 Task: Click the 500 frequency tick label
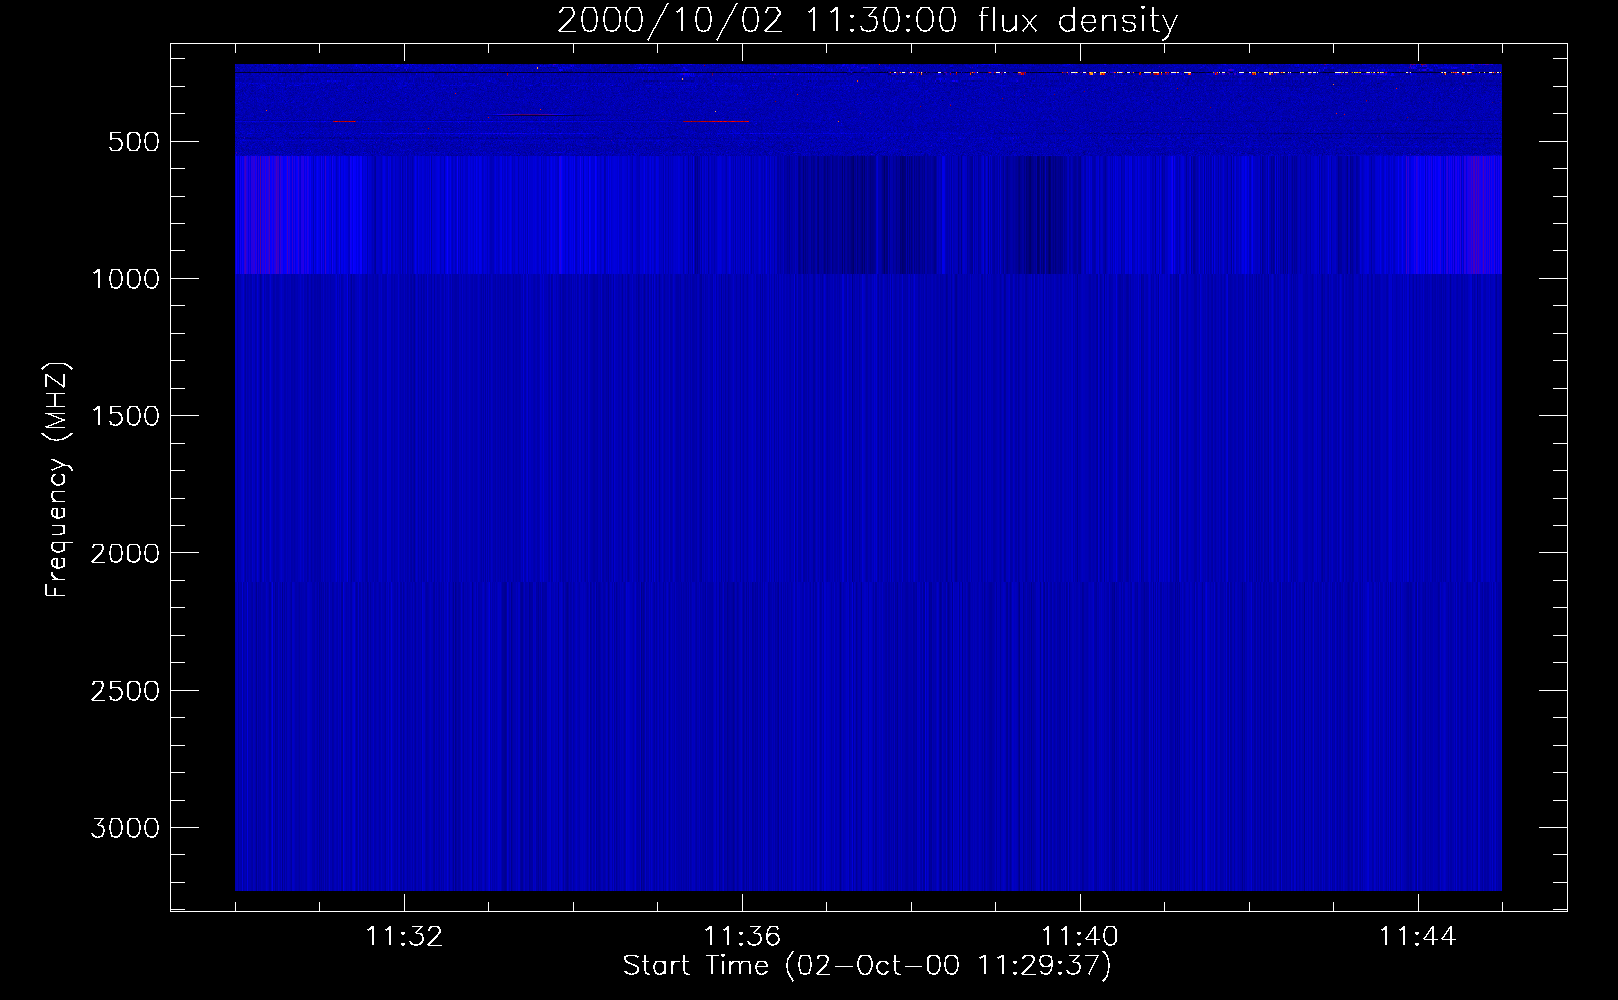(x=134, y=142)
